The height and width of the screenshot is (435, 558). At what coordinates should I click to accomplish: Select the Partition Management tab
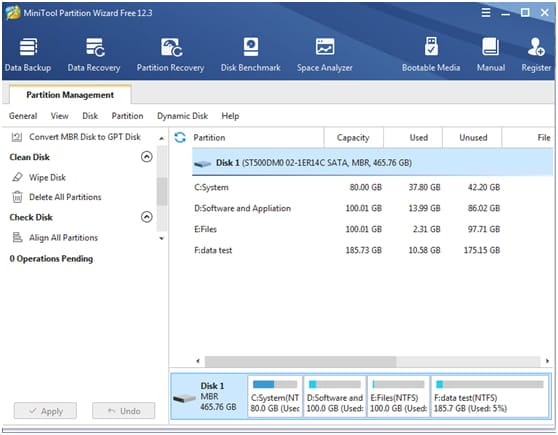[x=70, y=95]
